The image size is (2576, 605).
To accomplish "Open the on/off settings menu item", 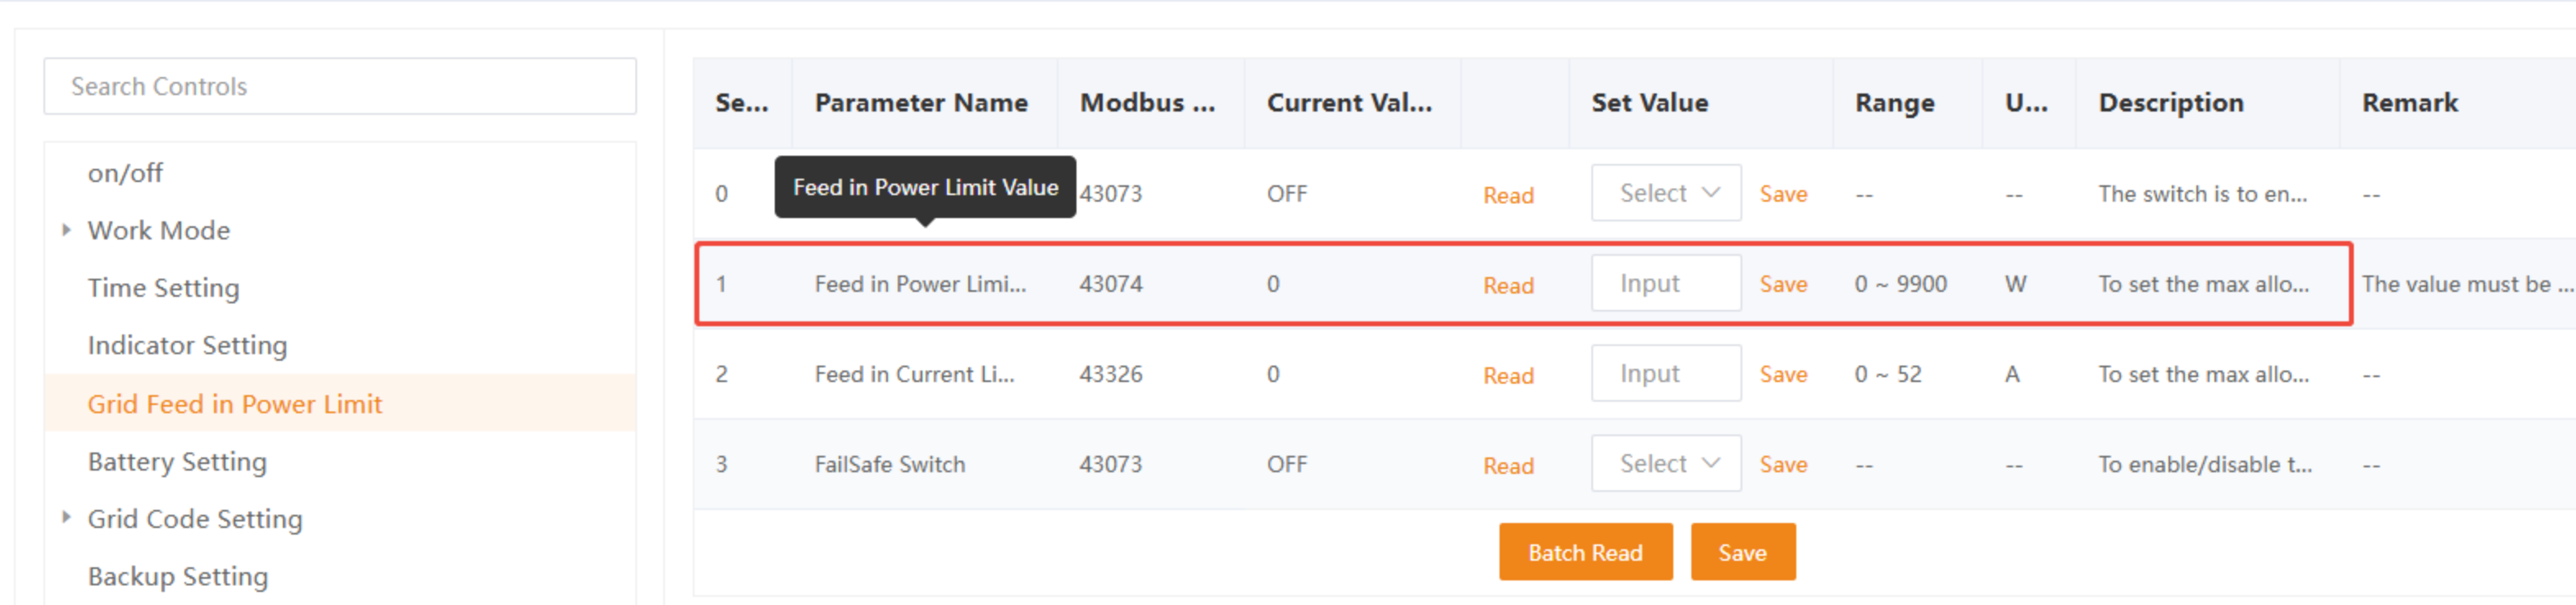I will tap(125, 173).
